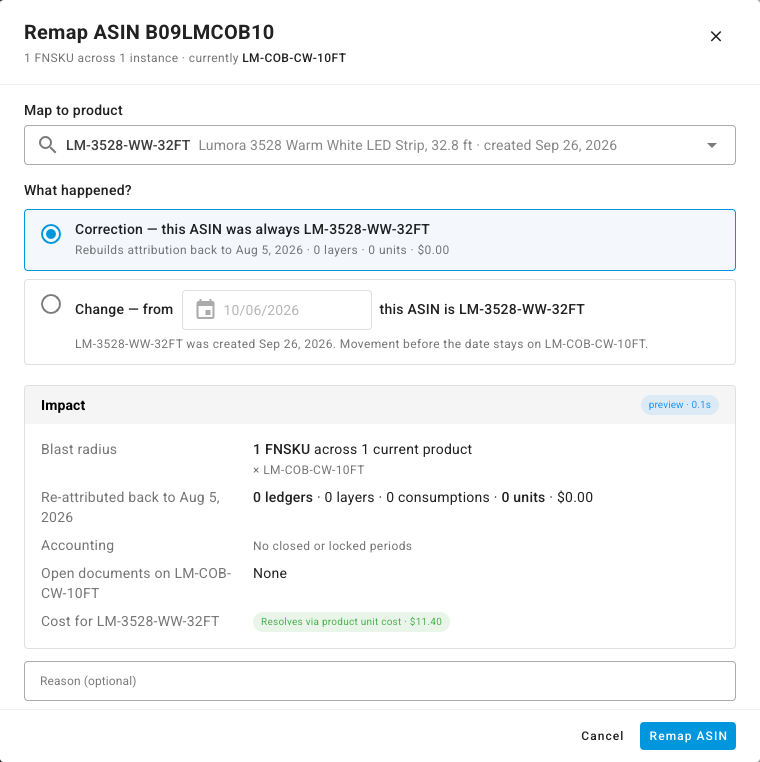Screen dimensions: 760x762
Task: Click the Resolves via product unit cost chip
Action: pyautogui.click(x=351, y=622)
